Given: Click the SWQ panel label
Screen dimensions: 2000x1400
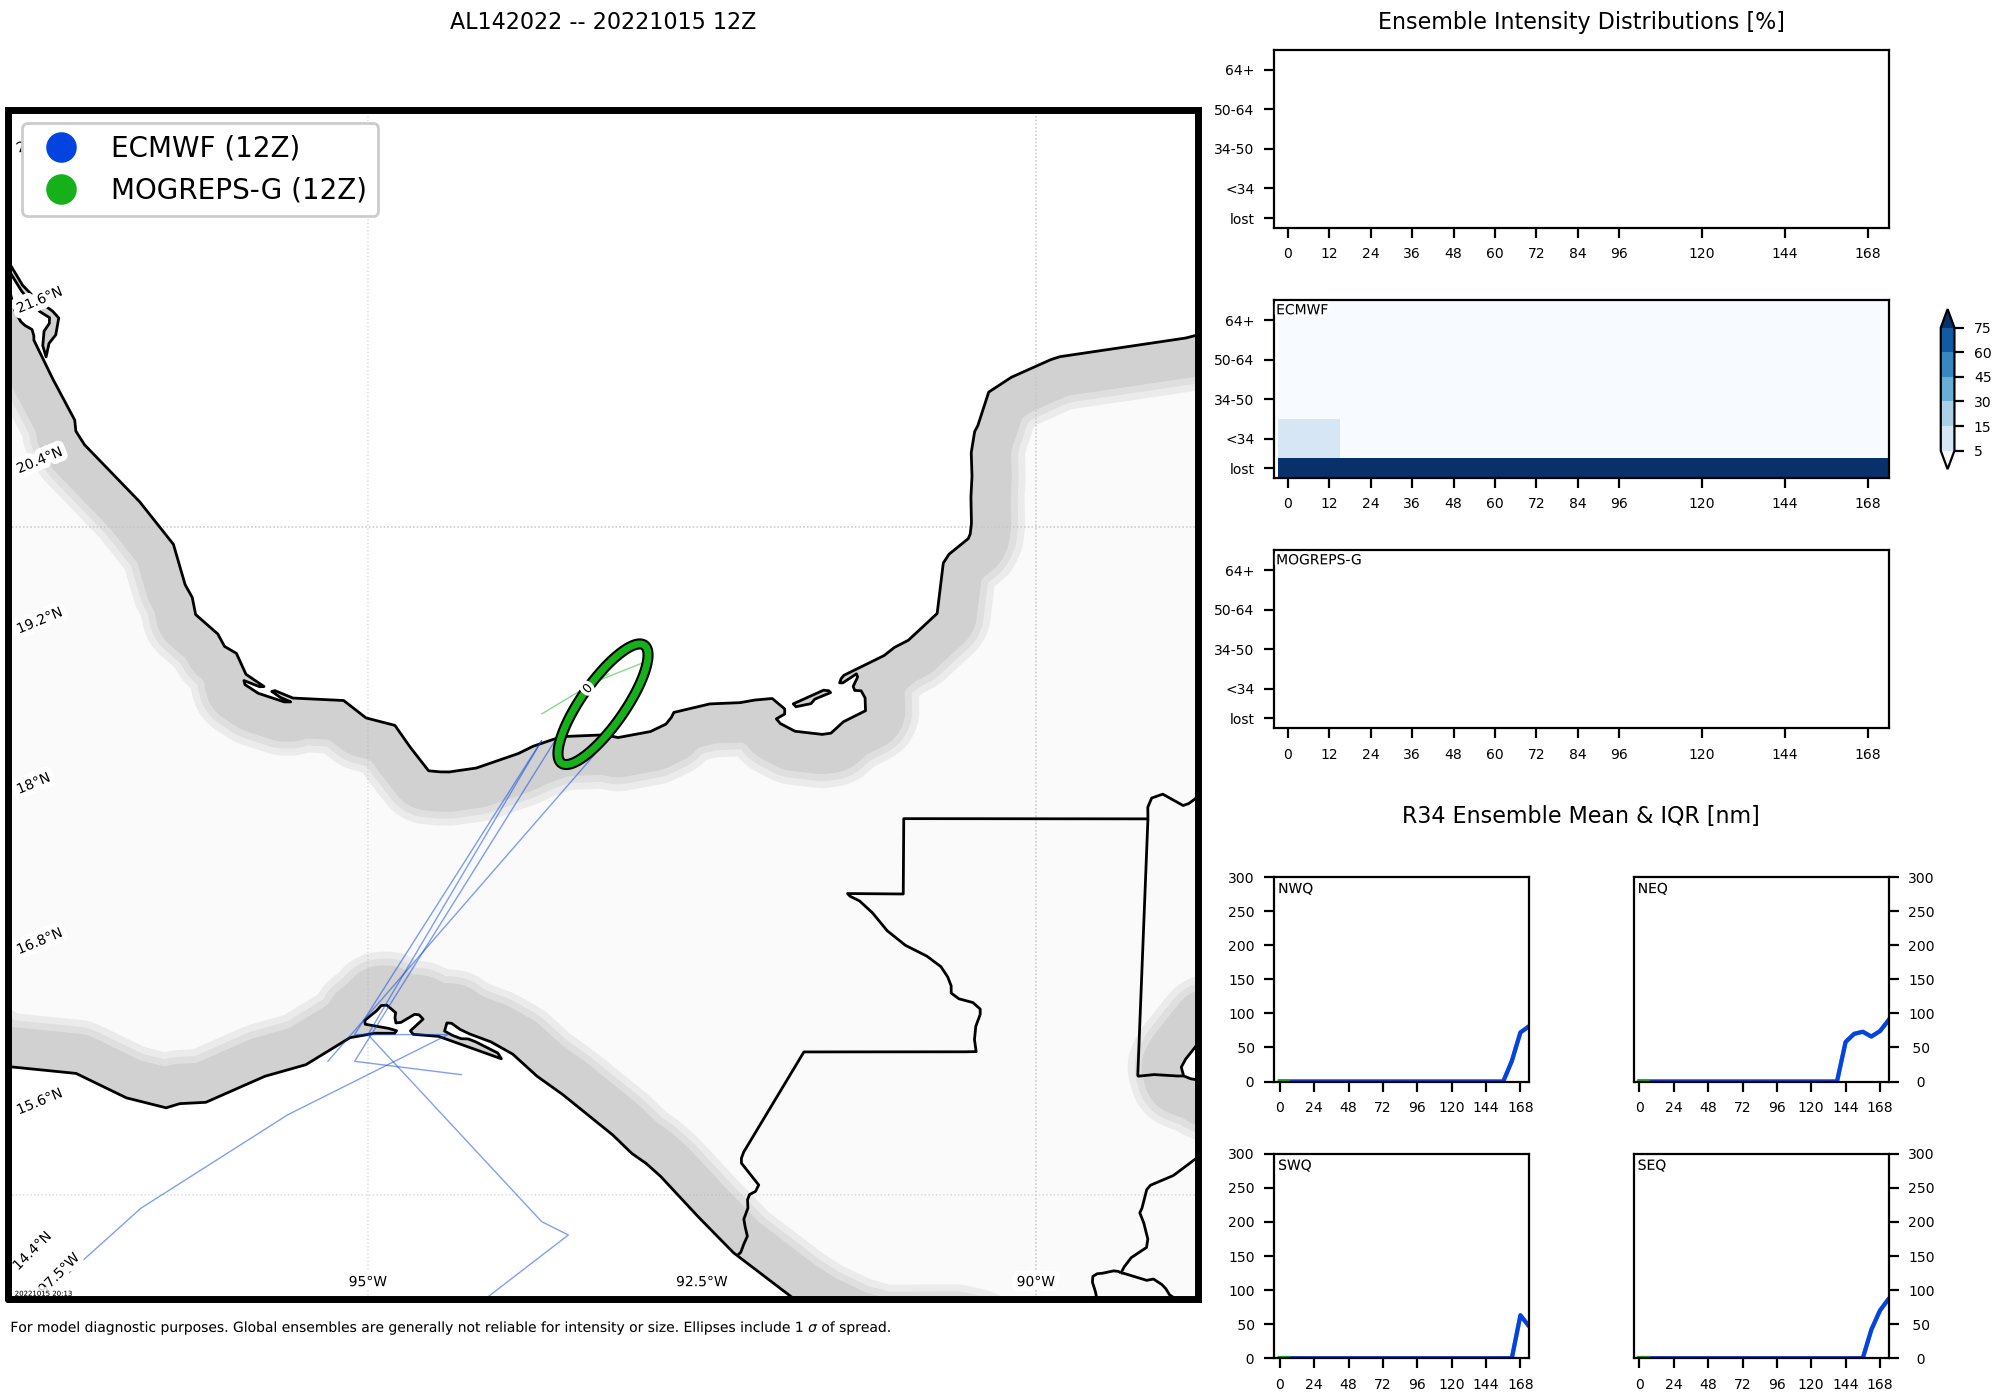Looking at the screenshot, I should point(1294,1165).
